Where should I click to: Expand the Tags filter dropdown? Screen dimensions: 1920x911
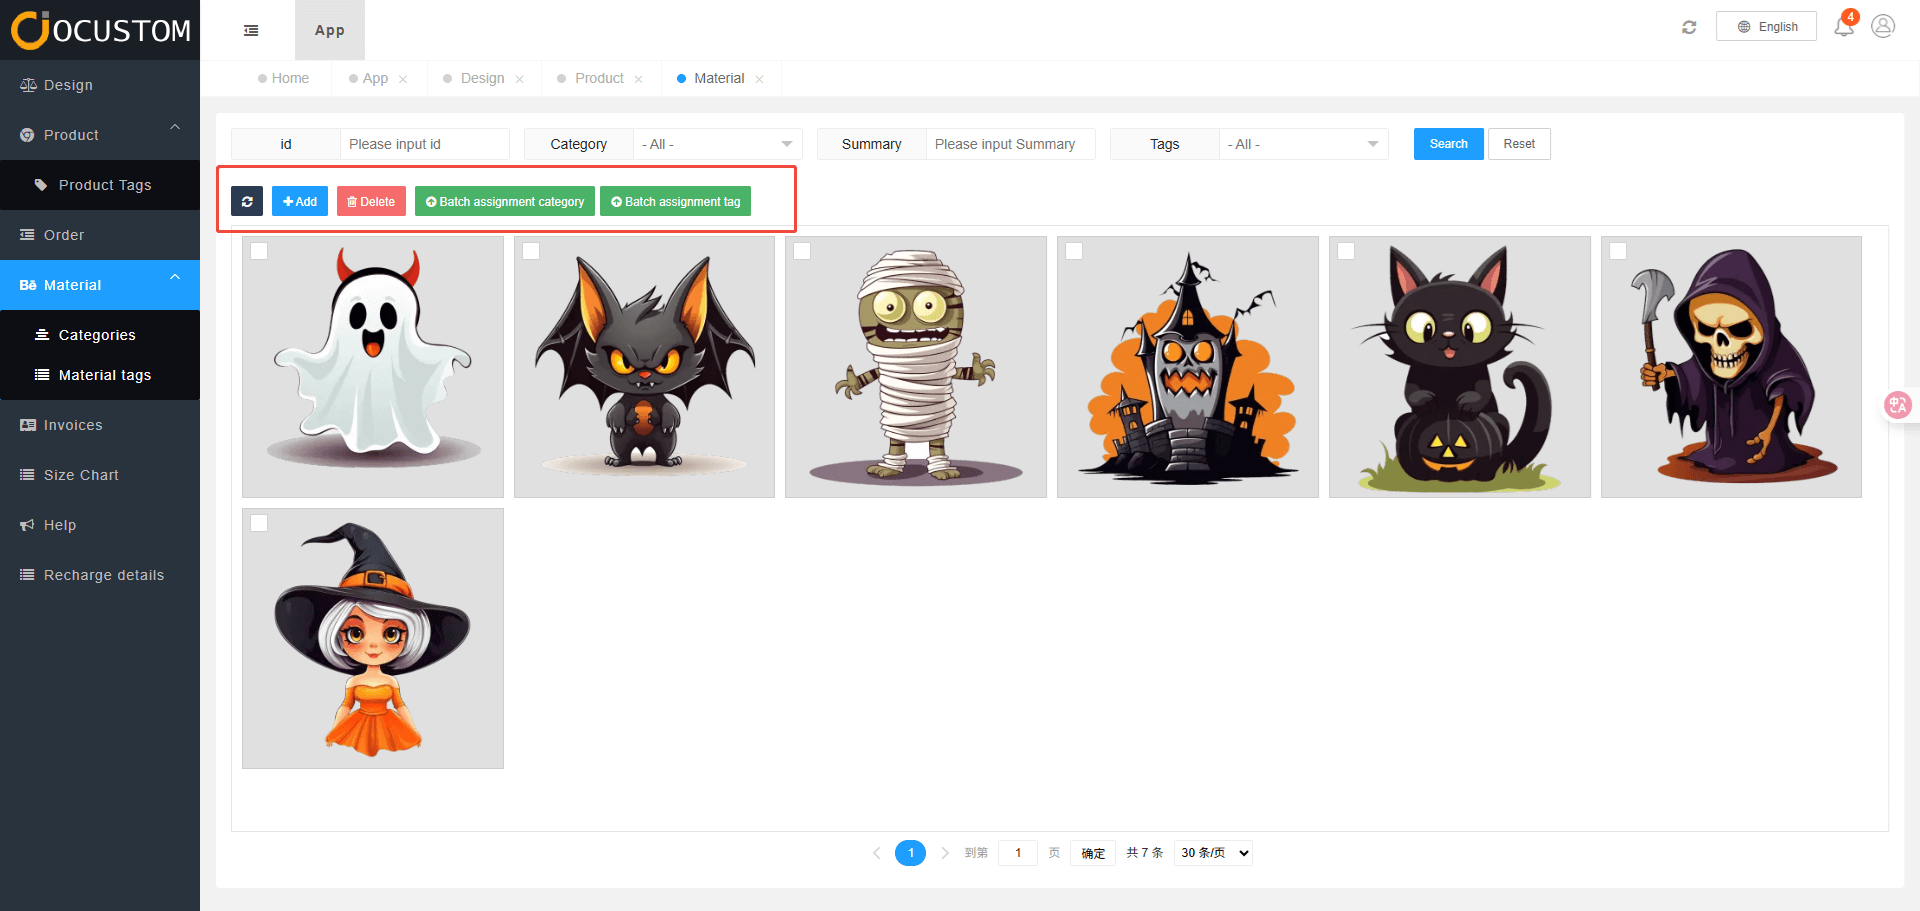pos(1303,144)
